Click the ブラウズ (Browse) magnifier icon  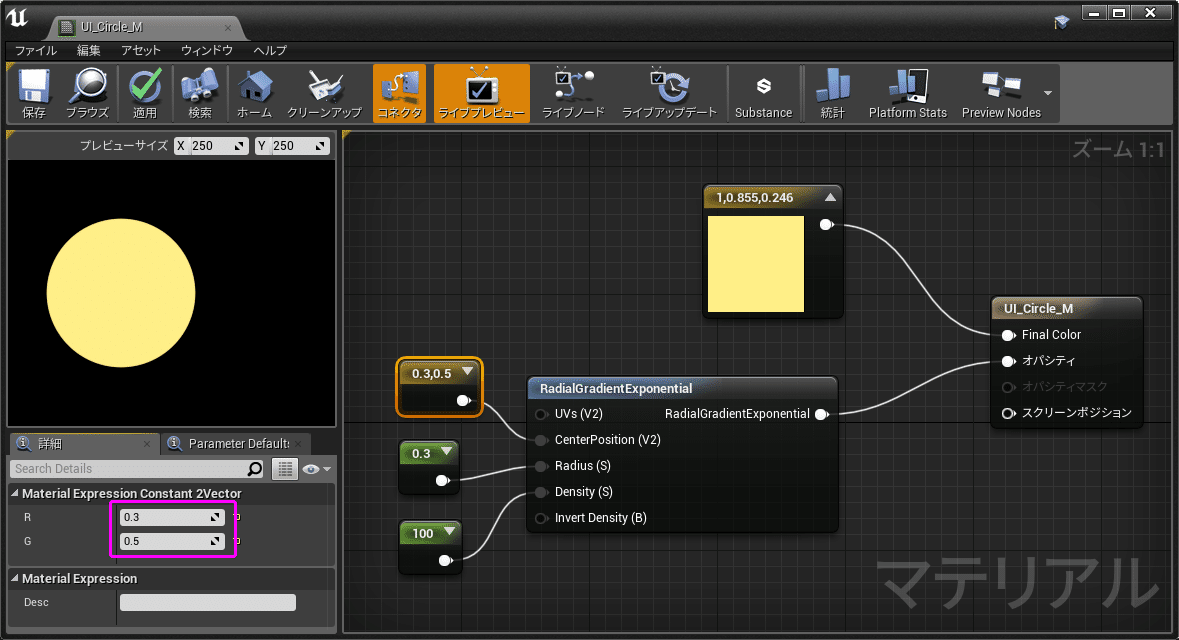87,93
